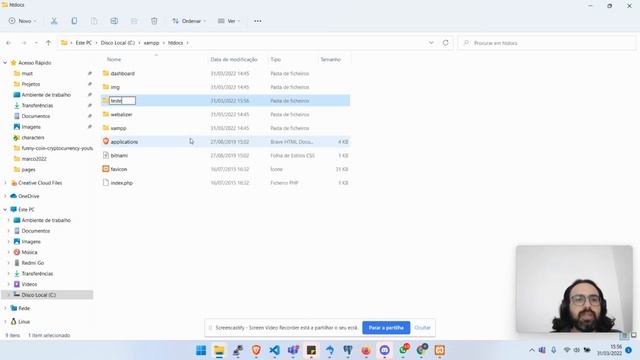This screenshot has width=640, height=360.
Task: Click Parar a partilha button
Action: [x=386, y=328]
